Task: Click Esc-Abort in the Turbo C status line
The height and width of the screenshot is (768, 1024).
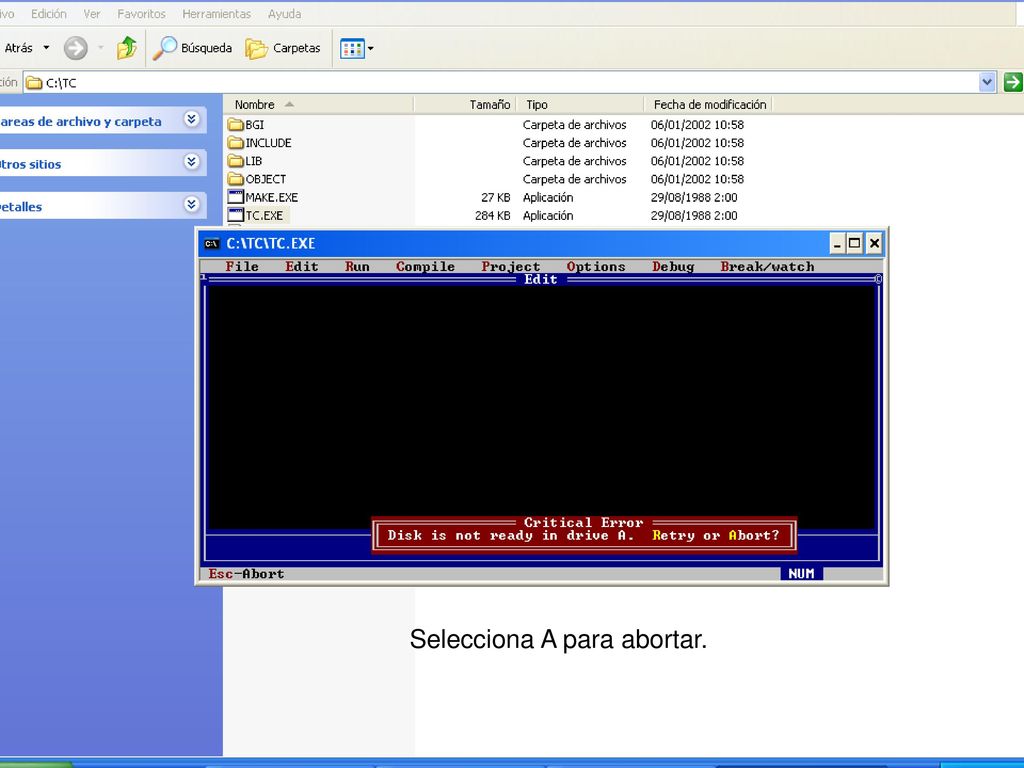Action: pos(246,574)
